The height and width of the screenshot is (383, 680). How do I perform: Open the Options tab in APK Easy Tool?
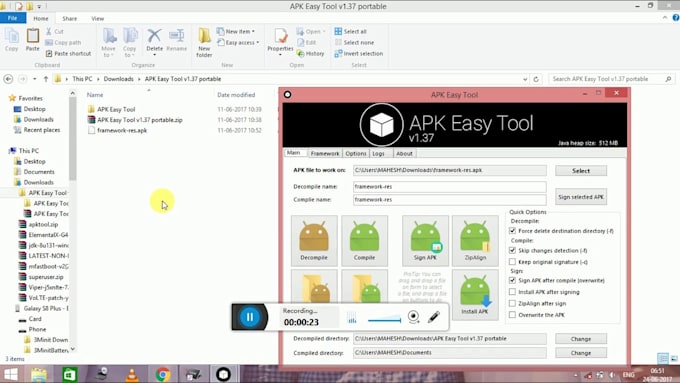tap(356, 154)
